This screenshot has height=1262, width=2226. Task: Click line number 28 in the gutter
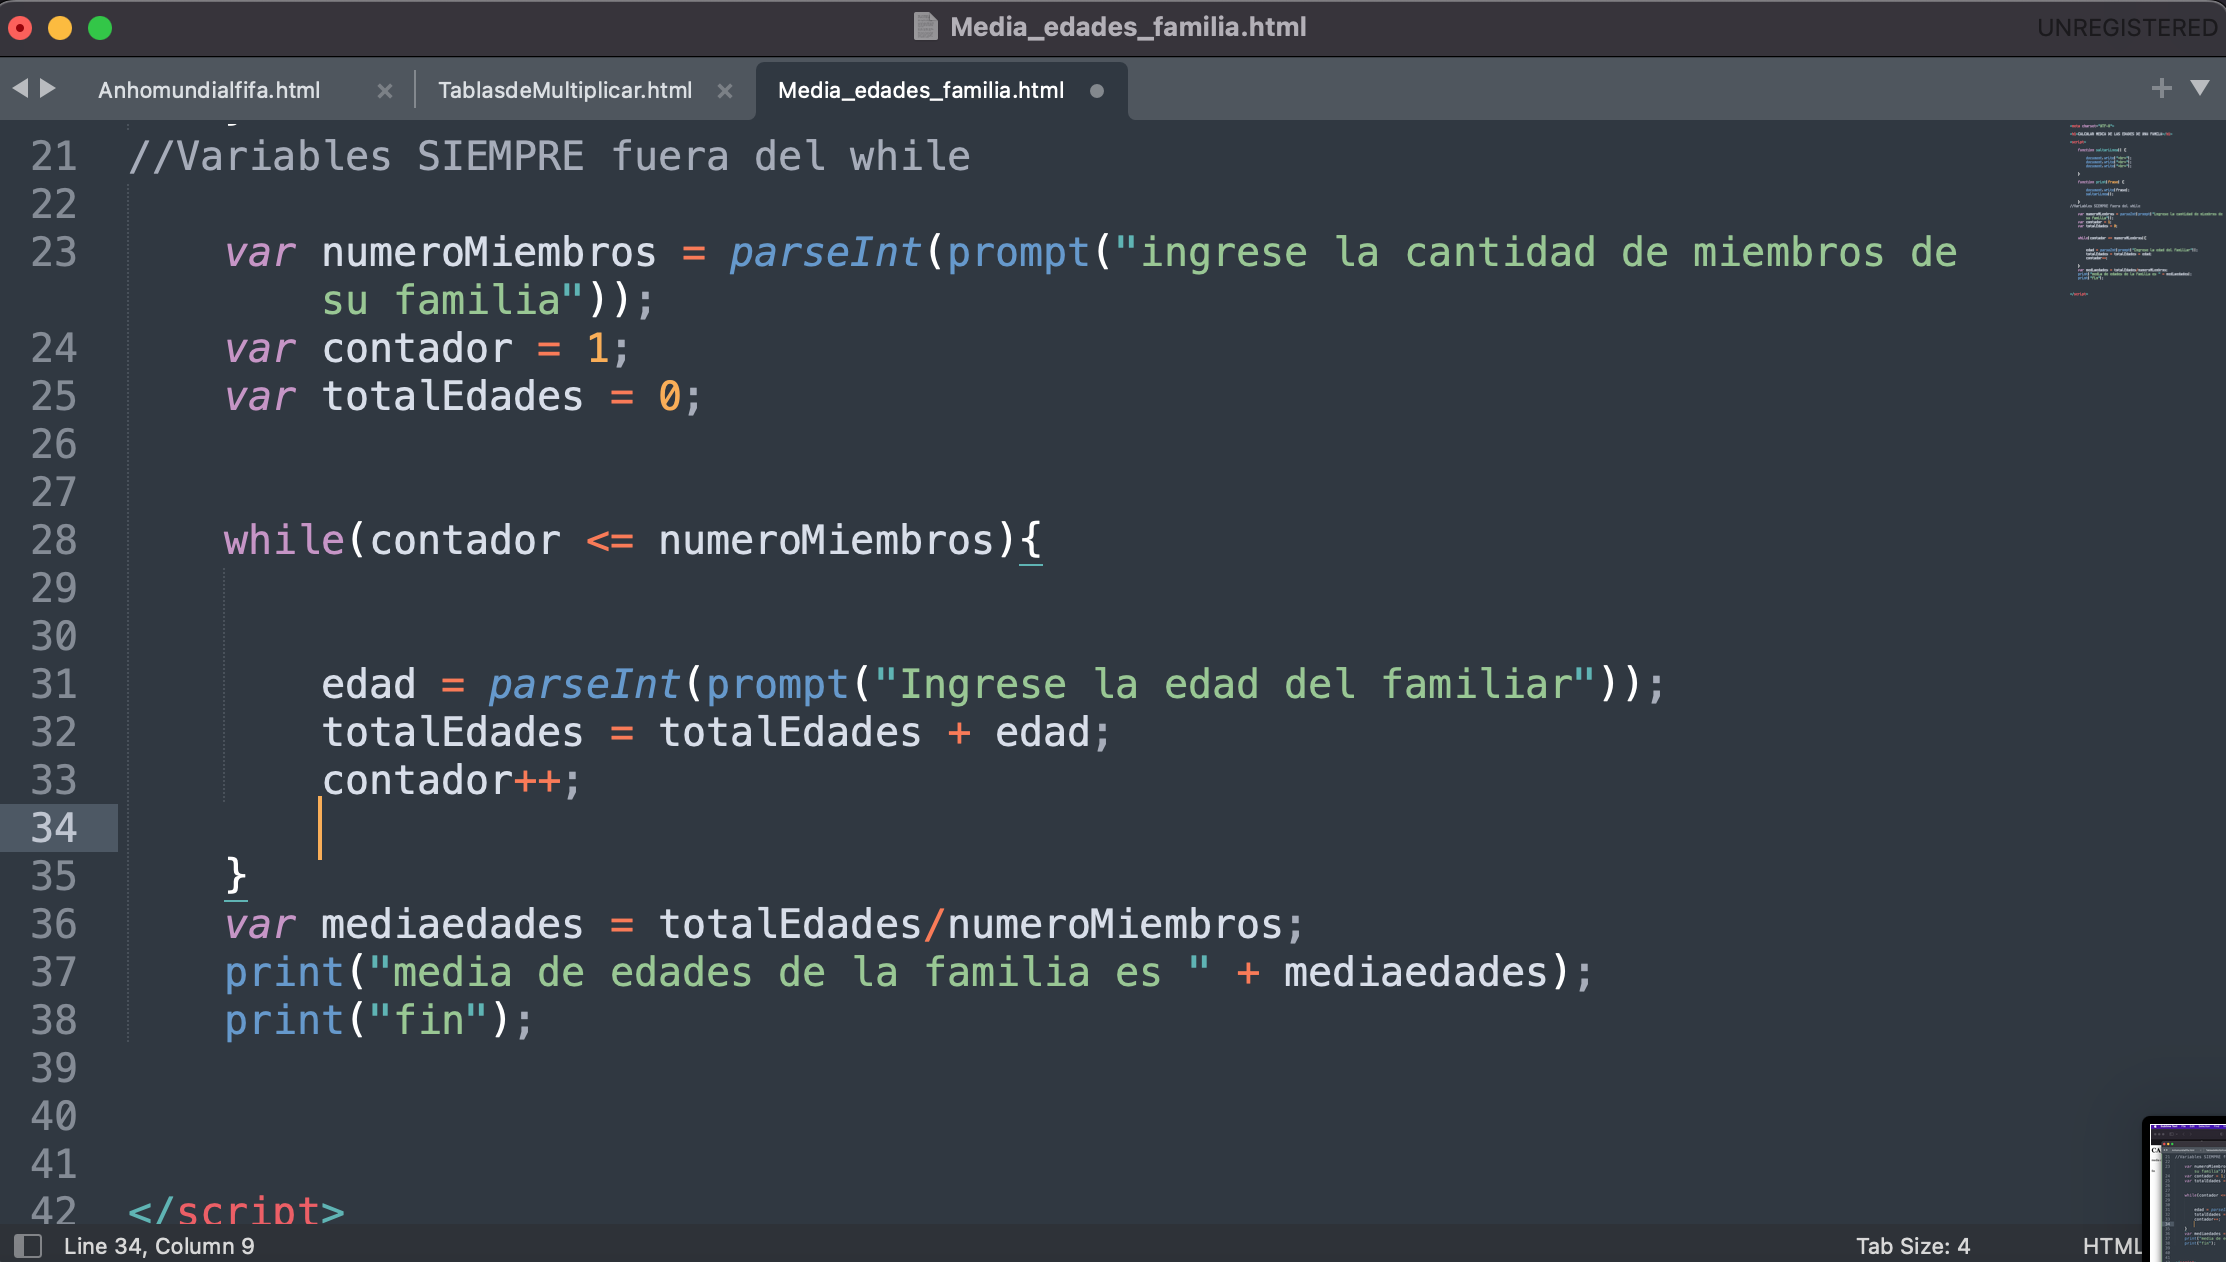(x=54, y=540)
